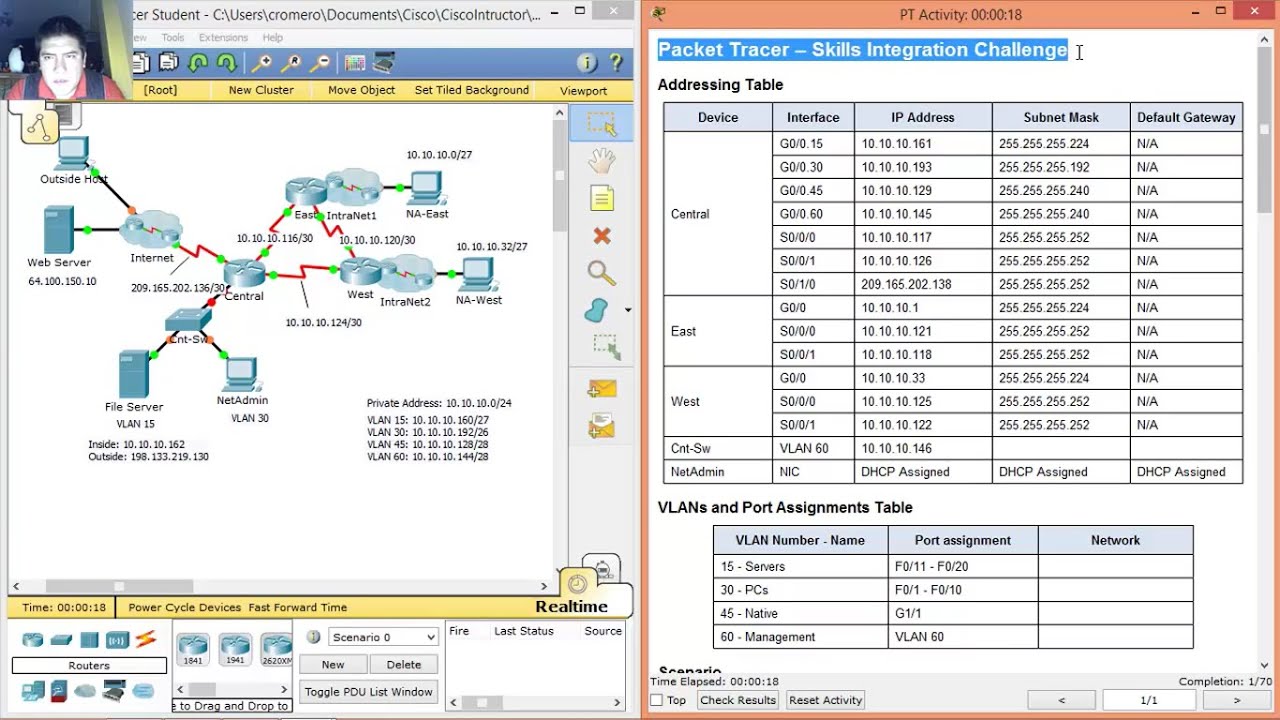Activate the Move Layout hand tool

[601, 160]
